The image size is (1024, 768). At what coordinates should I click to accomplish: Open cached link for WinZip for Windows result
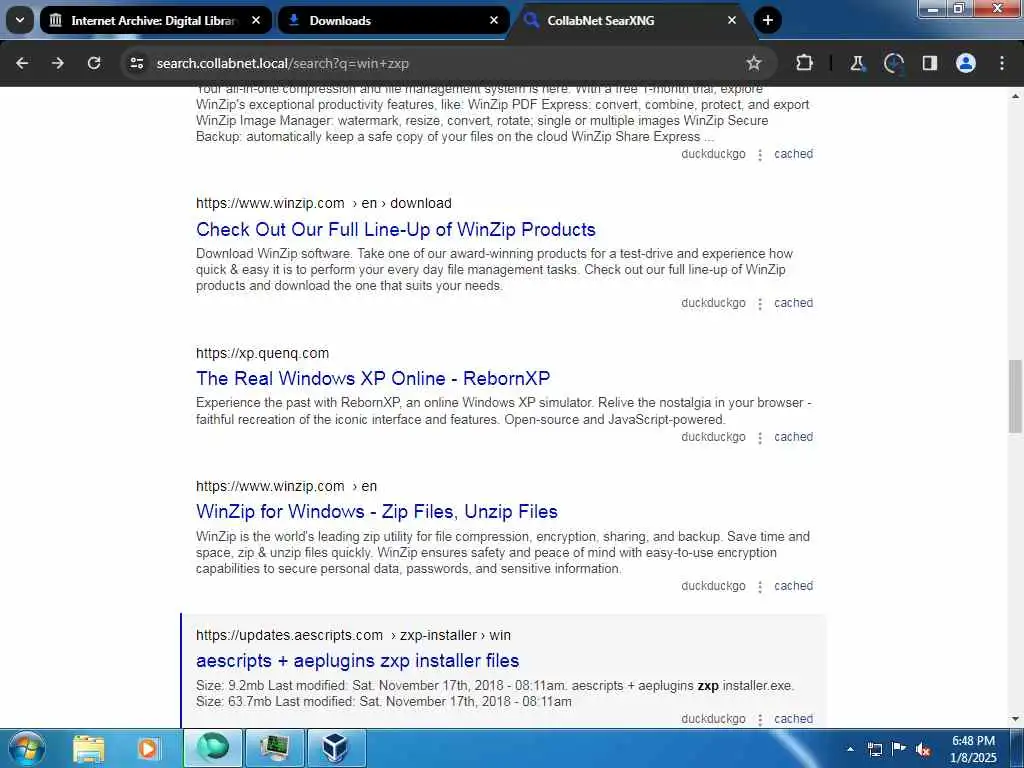793,586
